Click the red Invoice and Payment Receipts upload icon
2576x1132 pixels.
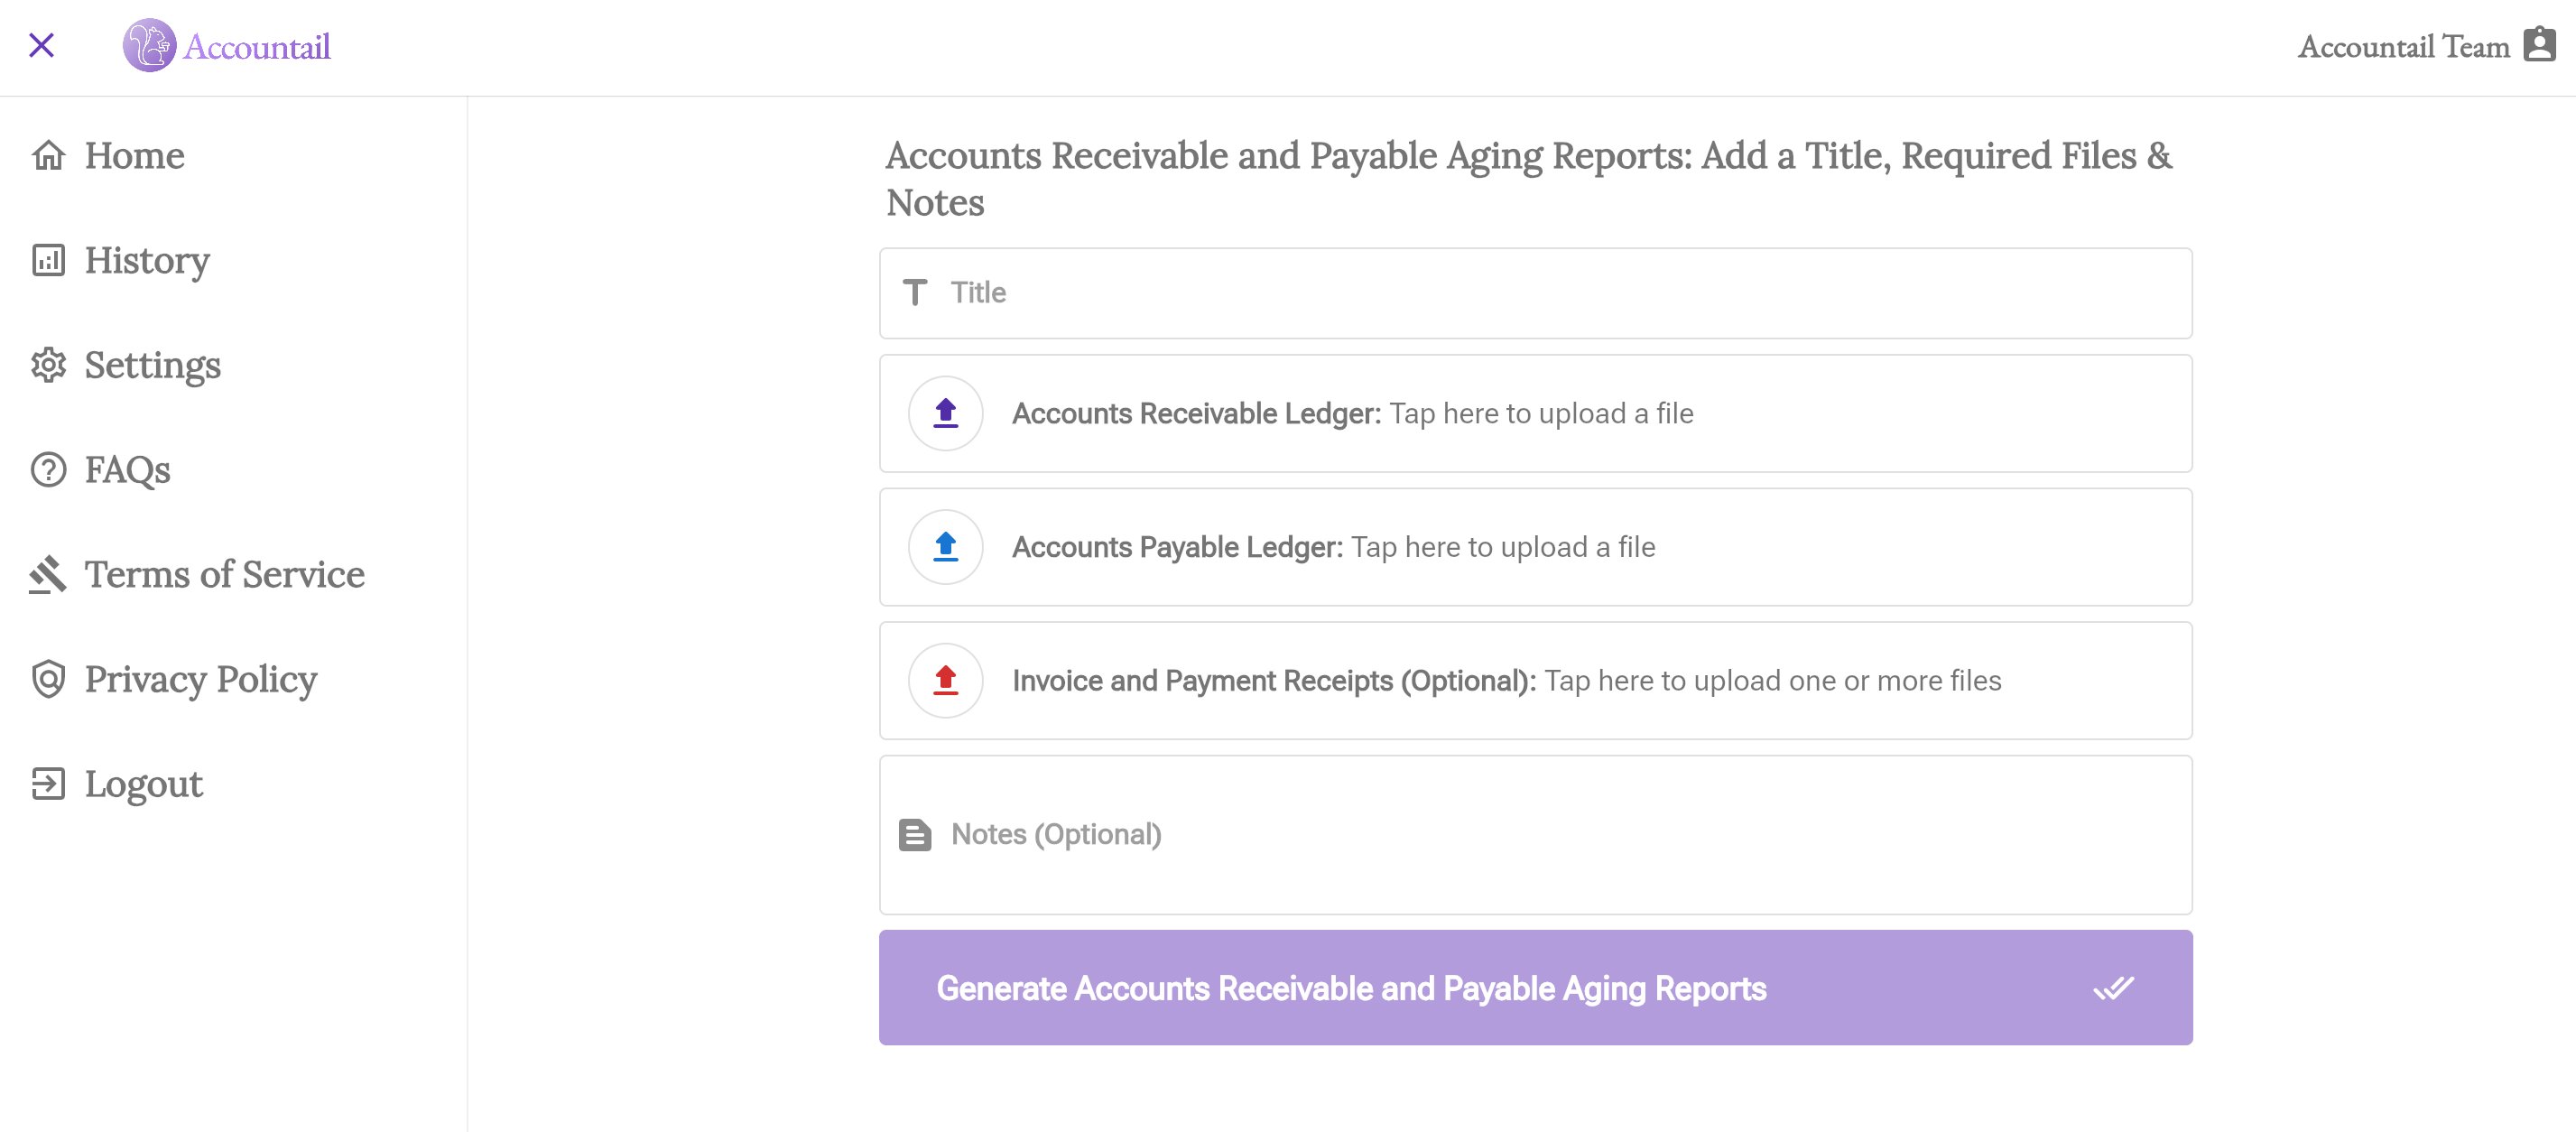click(944, 680)
